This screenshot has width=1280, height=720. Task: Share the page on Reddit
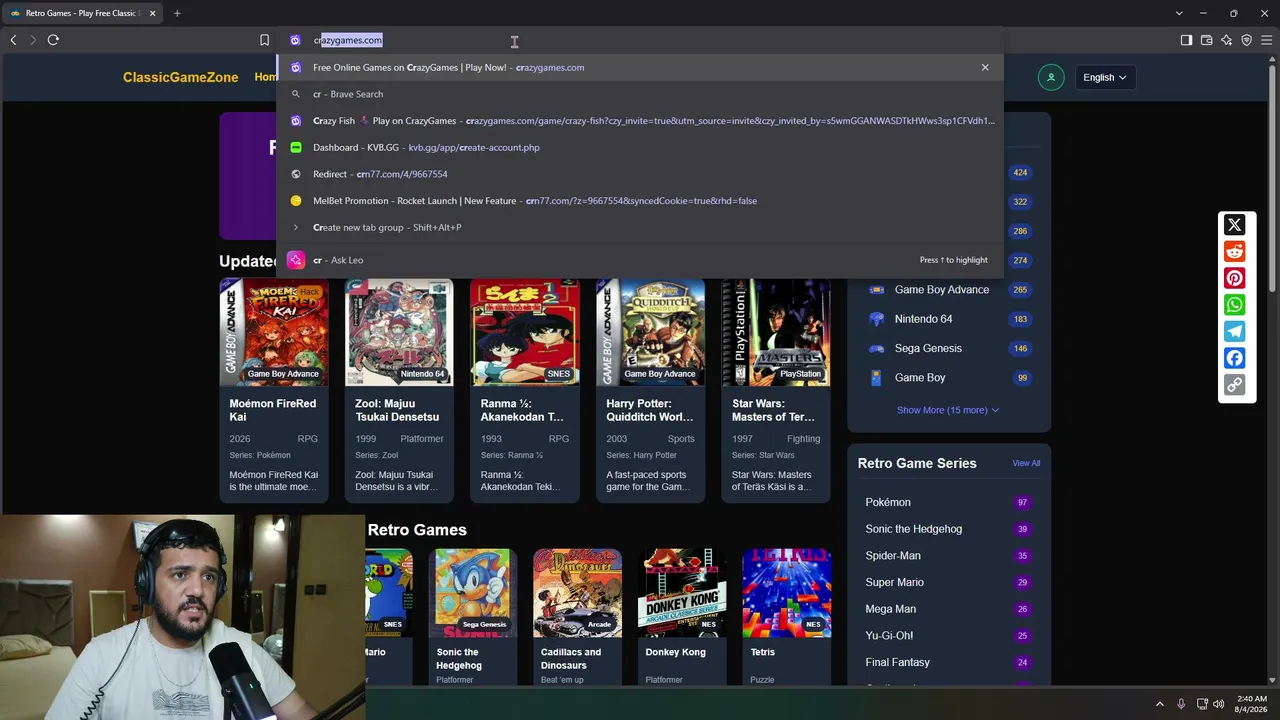pos(1235,252)
